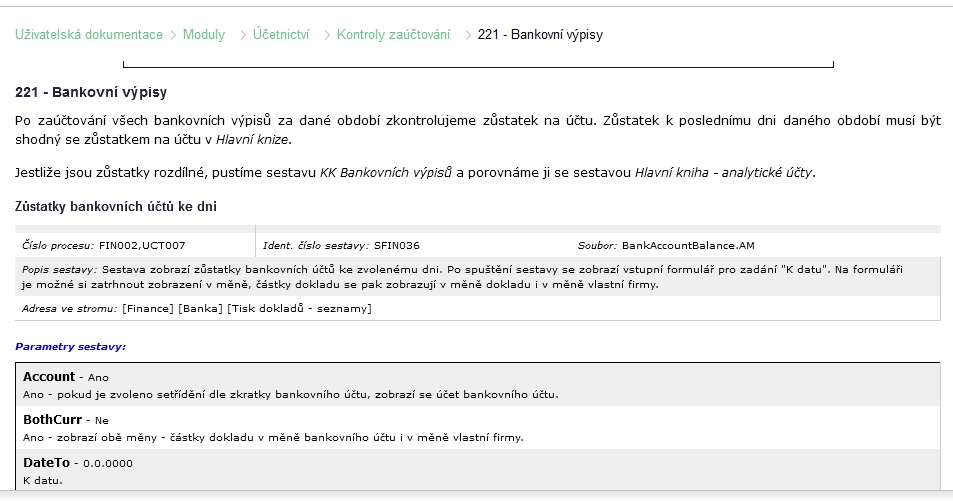
Task: Open the Uživatelská dokumentace breadcrumb link
Action: 89,35
